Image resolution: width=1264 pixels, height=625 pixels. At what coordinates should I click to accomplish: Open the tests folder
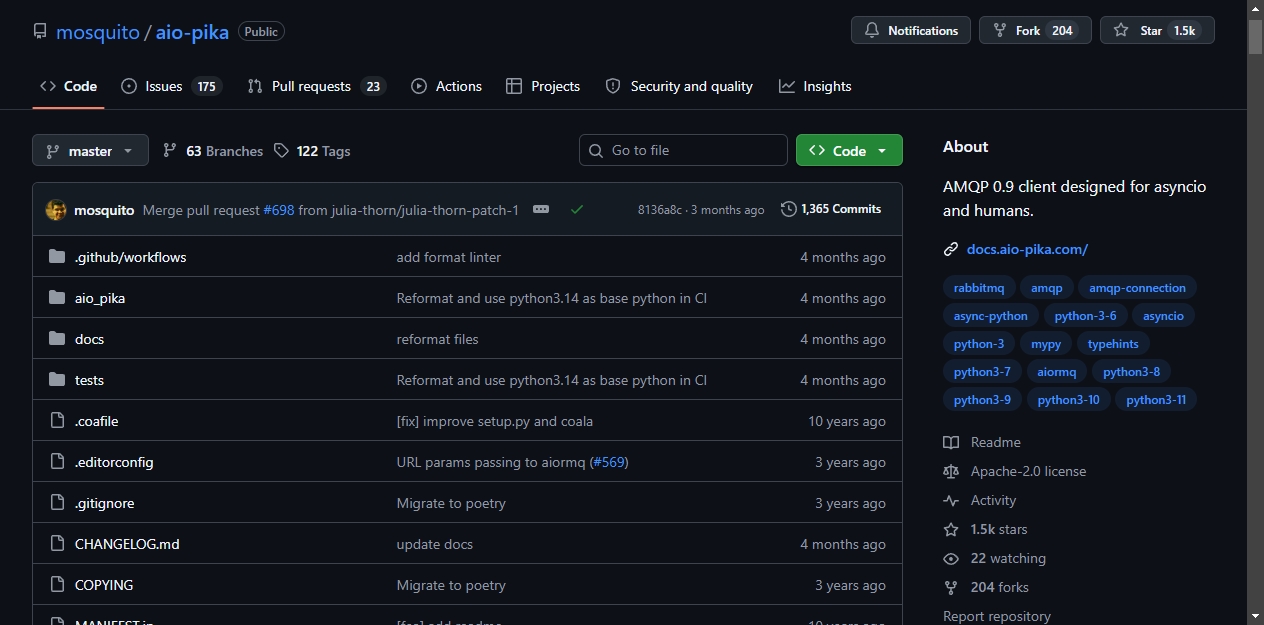point(90,380)
